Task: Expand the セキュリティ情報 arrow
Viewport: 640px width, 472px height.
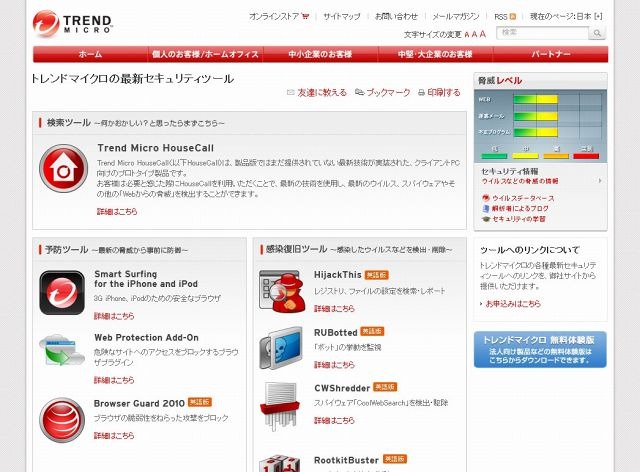Action: point(600,180)
